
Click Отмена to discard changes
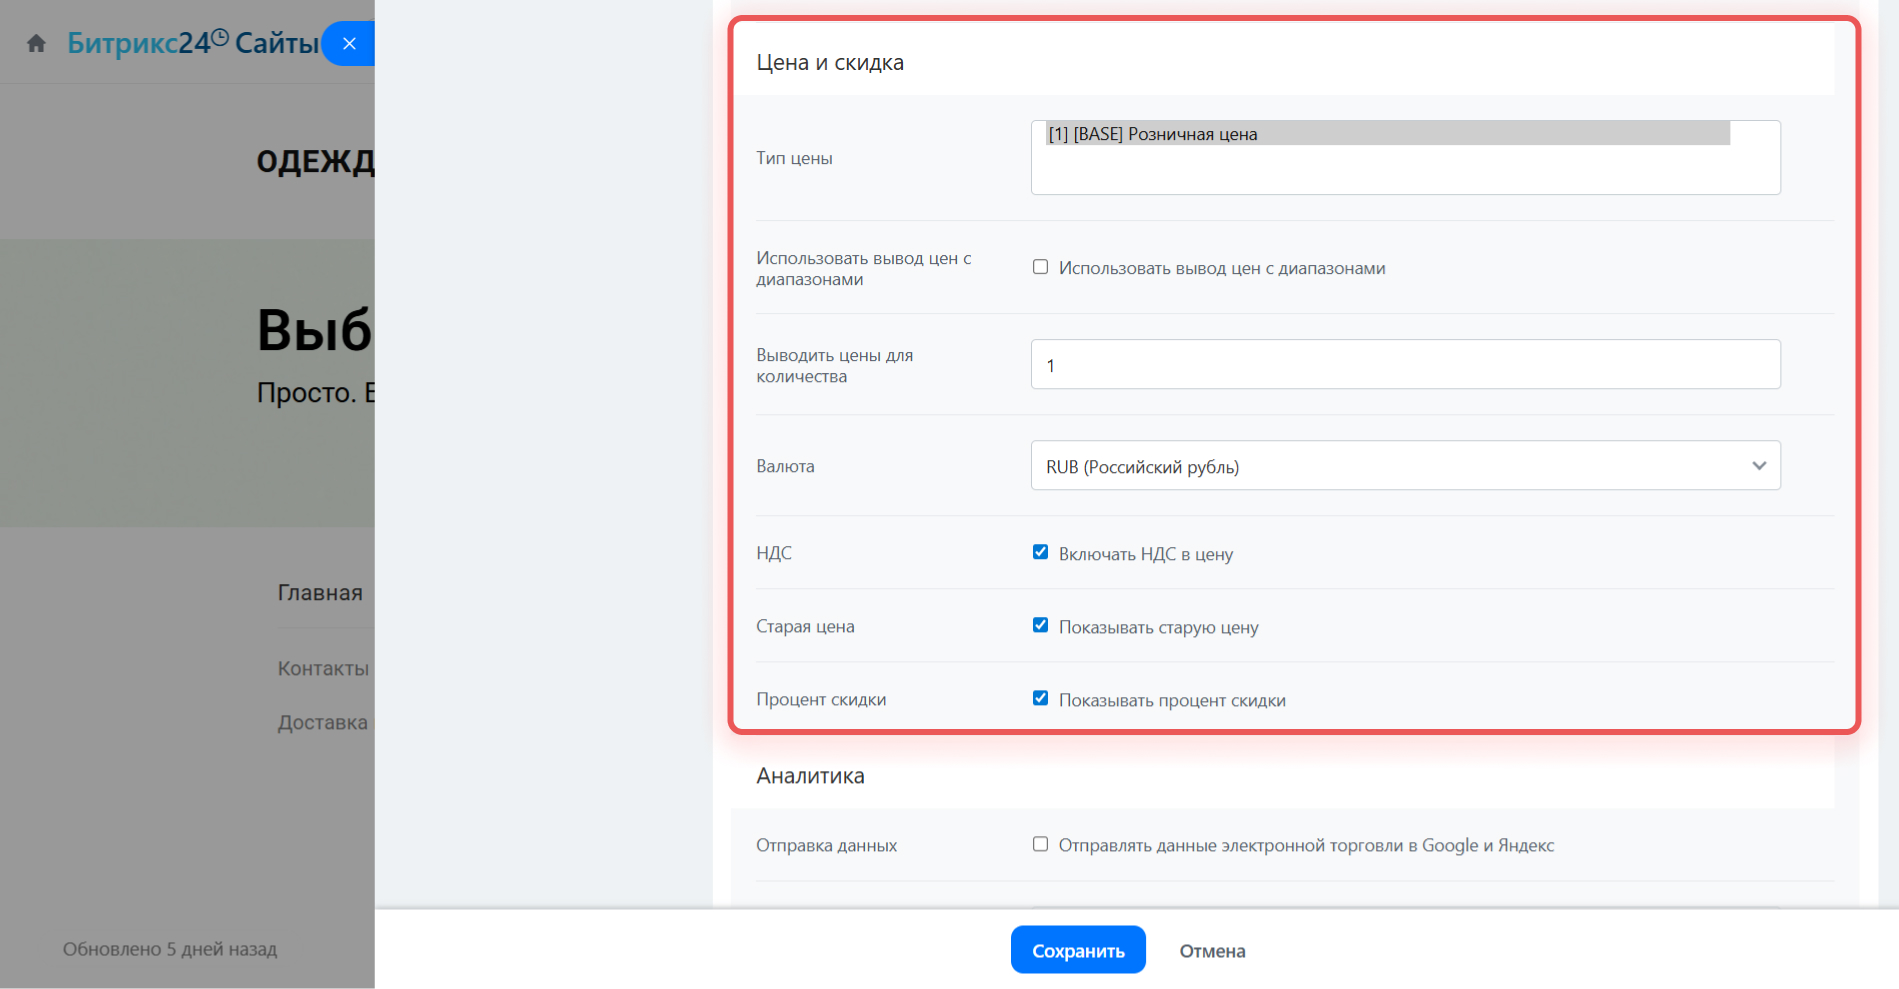pos(1212,951)
